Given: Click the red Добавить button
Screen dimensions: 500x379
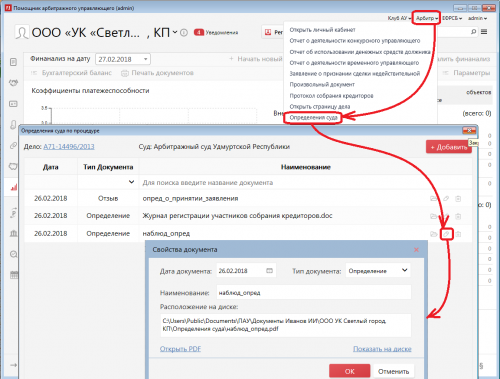Looking at the screenshot, I should 449,147.
